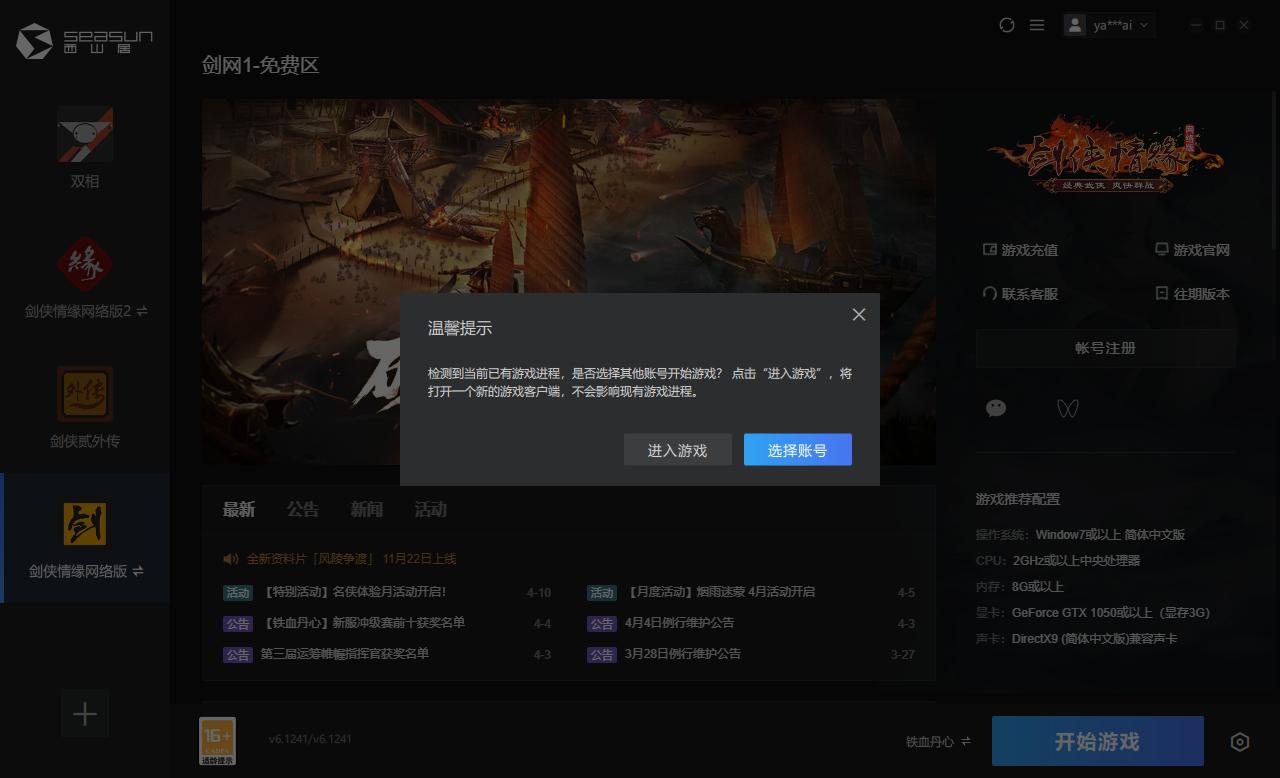The width and height of the screenshot is (1280, 778).
Task: Open the hamburger menu icon
Action: (x=1037, y=25)
